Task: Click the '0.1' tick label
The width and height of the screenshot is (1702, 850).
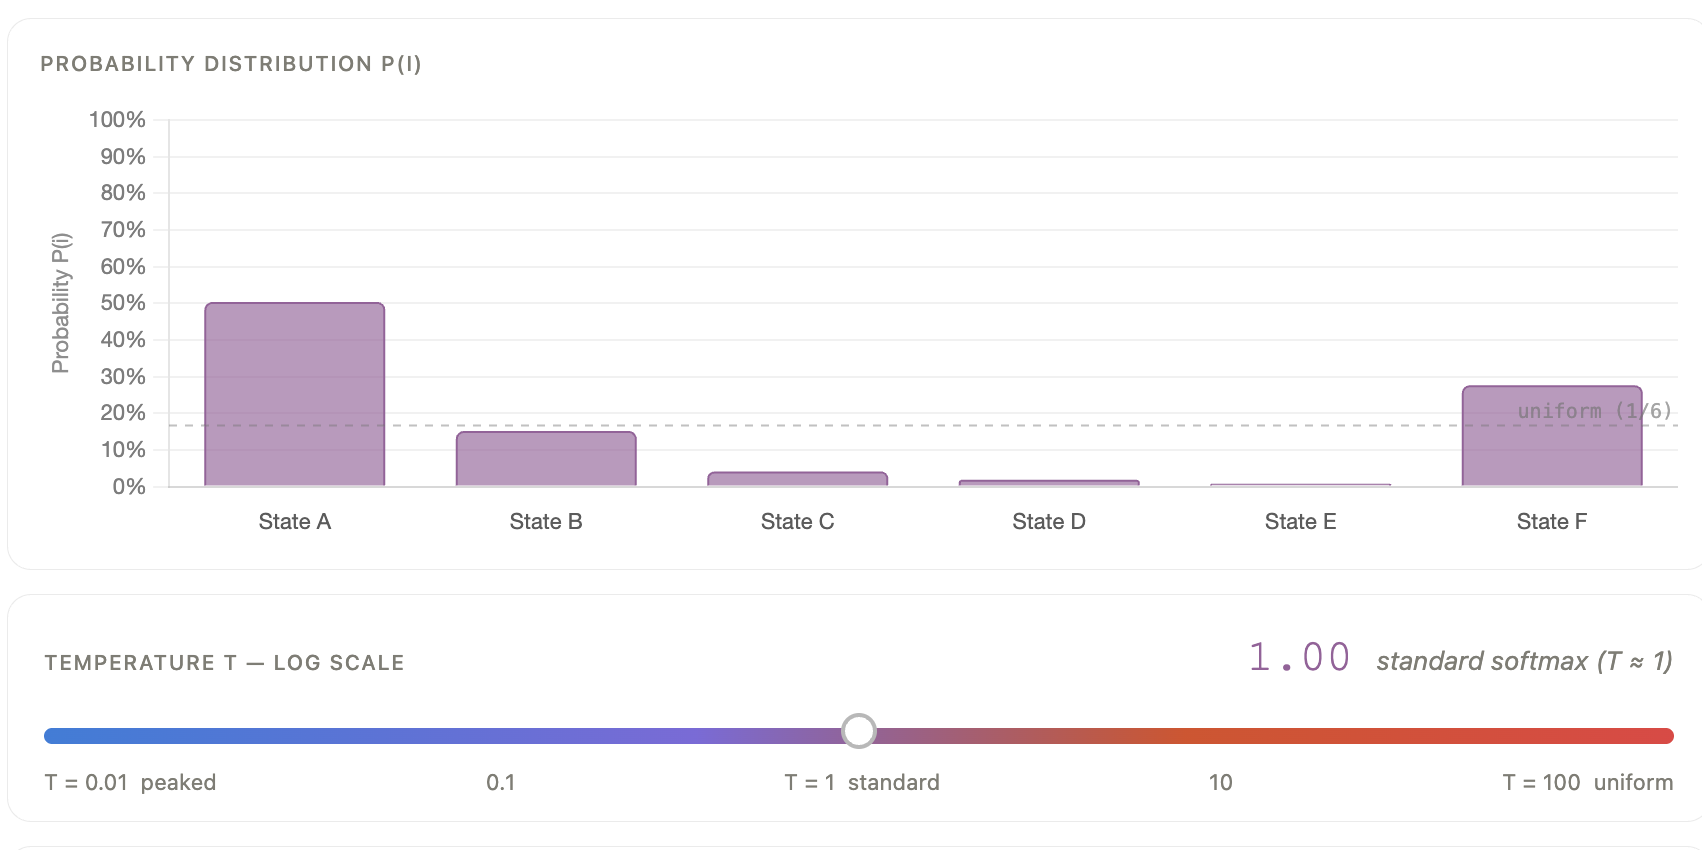Action: (x=502, y=783)
